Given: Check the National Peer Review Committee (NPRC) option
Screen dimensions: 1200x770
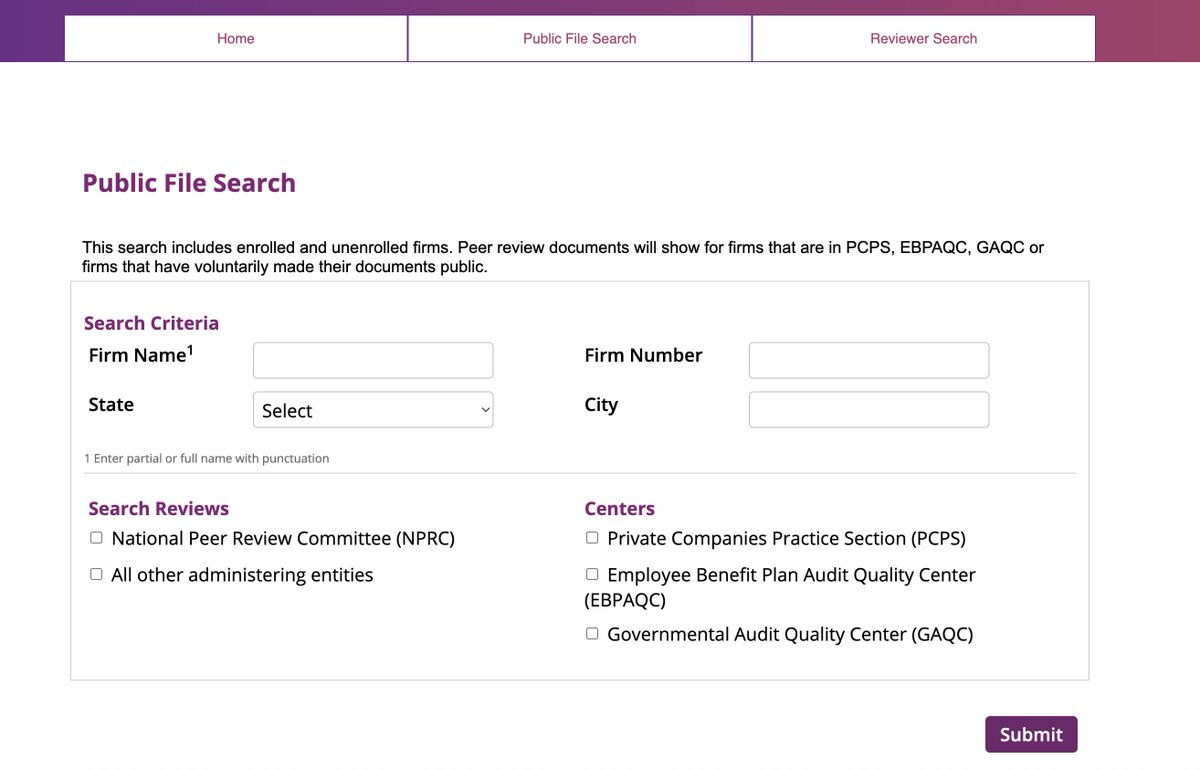Looking at the screenshot, I should (x=96, y=537).
